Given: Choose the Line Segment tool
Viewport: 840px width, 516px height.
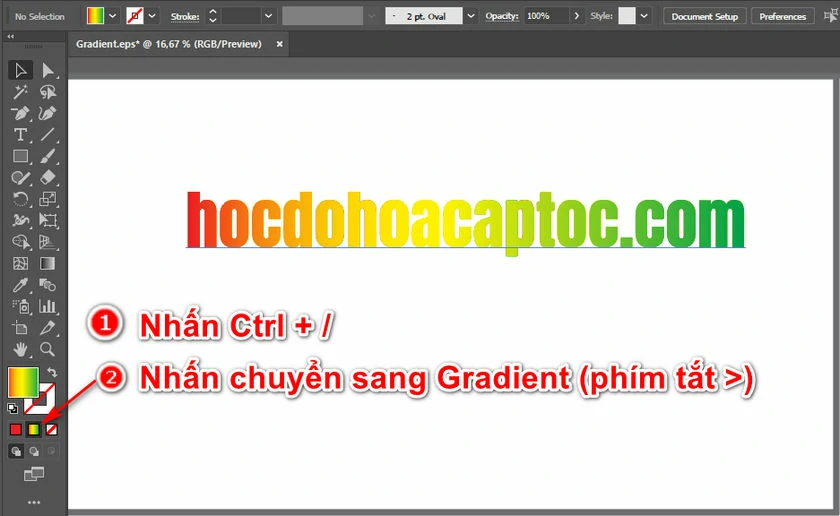Looking at the screenshot, I should tap(48, 134).
